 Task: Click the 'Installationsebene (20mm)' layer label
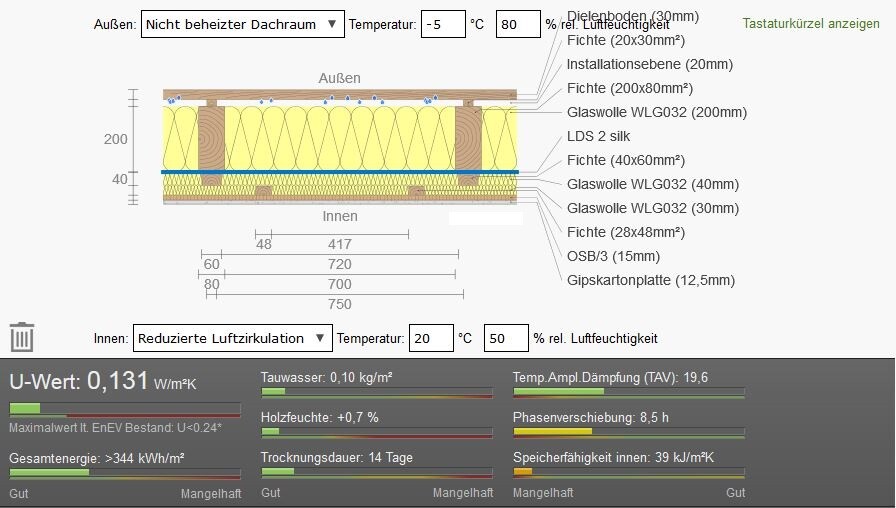click(649, 64)
